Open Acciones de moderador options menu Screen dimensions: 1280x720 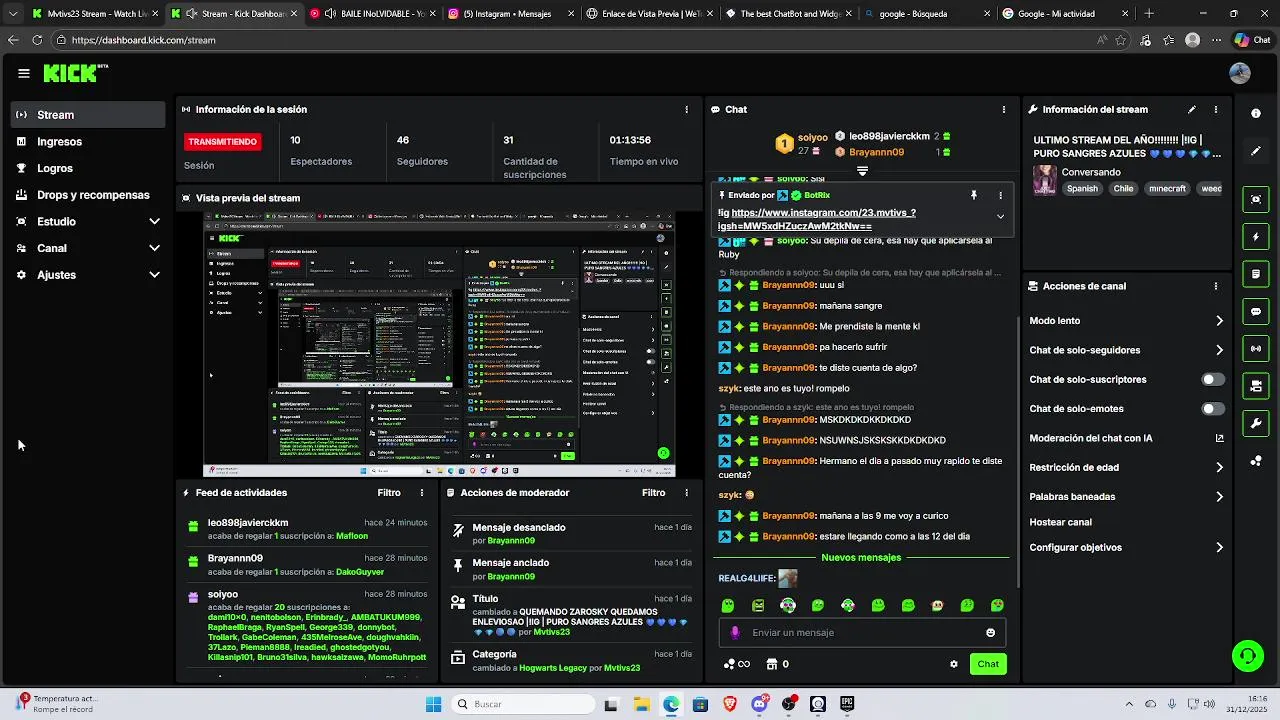686,493
